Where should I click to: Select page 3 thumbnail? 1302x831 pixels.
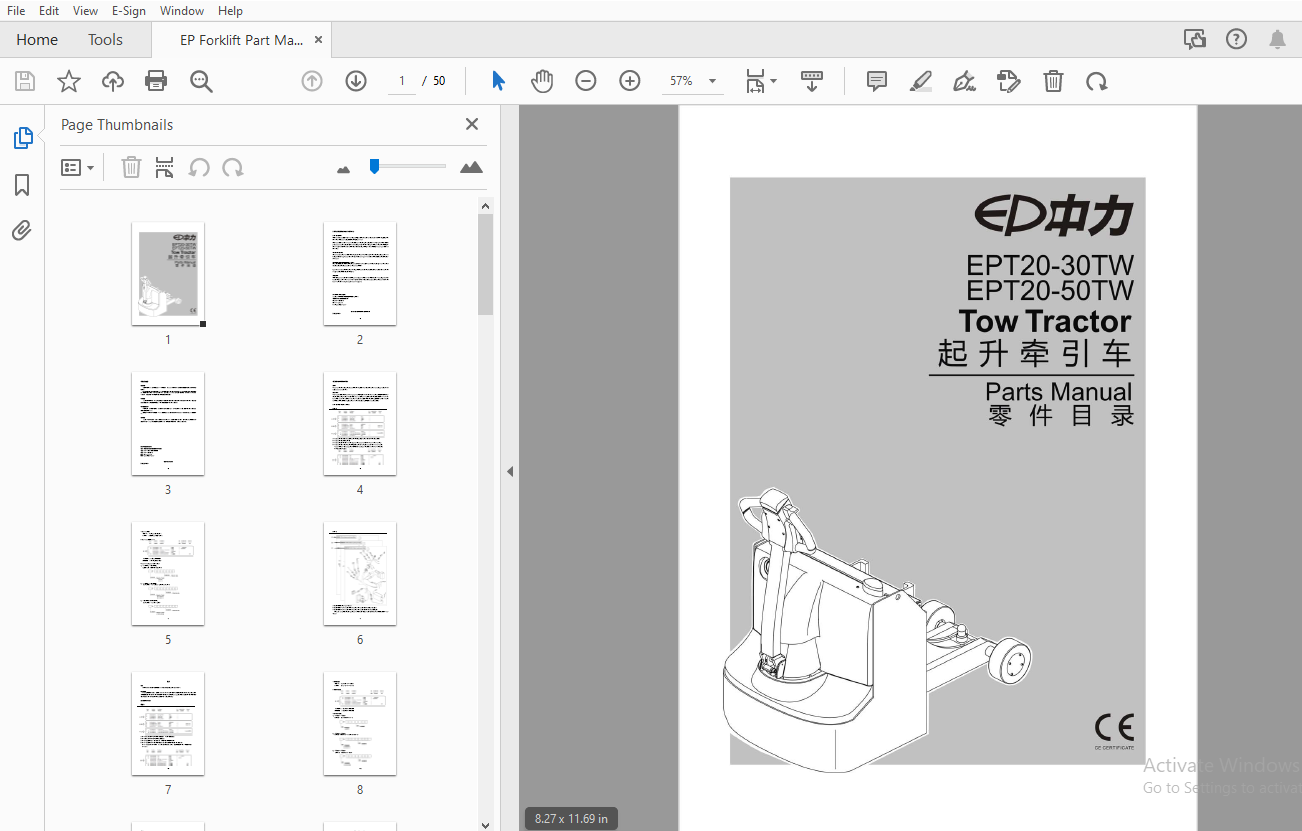168,424
